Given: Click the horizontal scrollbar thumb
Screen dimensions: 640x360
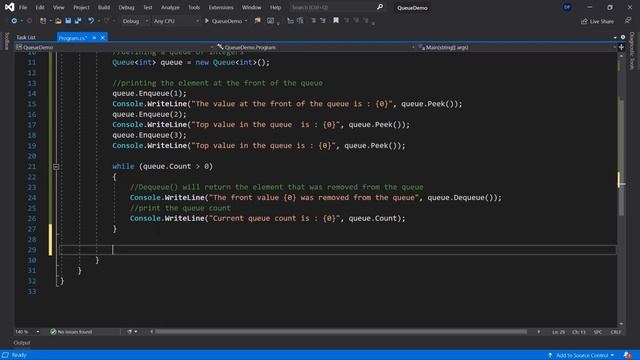Looking at the screenshot, I should (x=341, y=332).
